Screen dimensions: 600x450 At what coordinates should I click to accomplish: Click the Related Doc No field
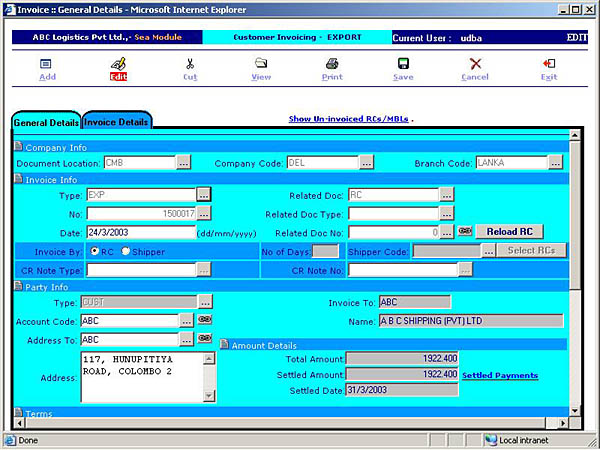(393, 232)
